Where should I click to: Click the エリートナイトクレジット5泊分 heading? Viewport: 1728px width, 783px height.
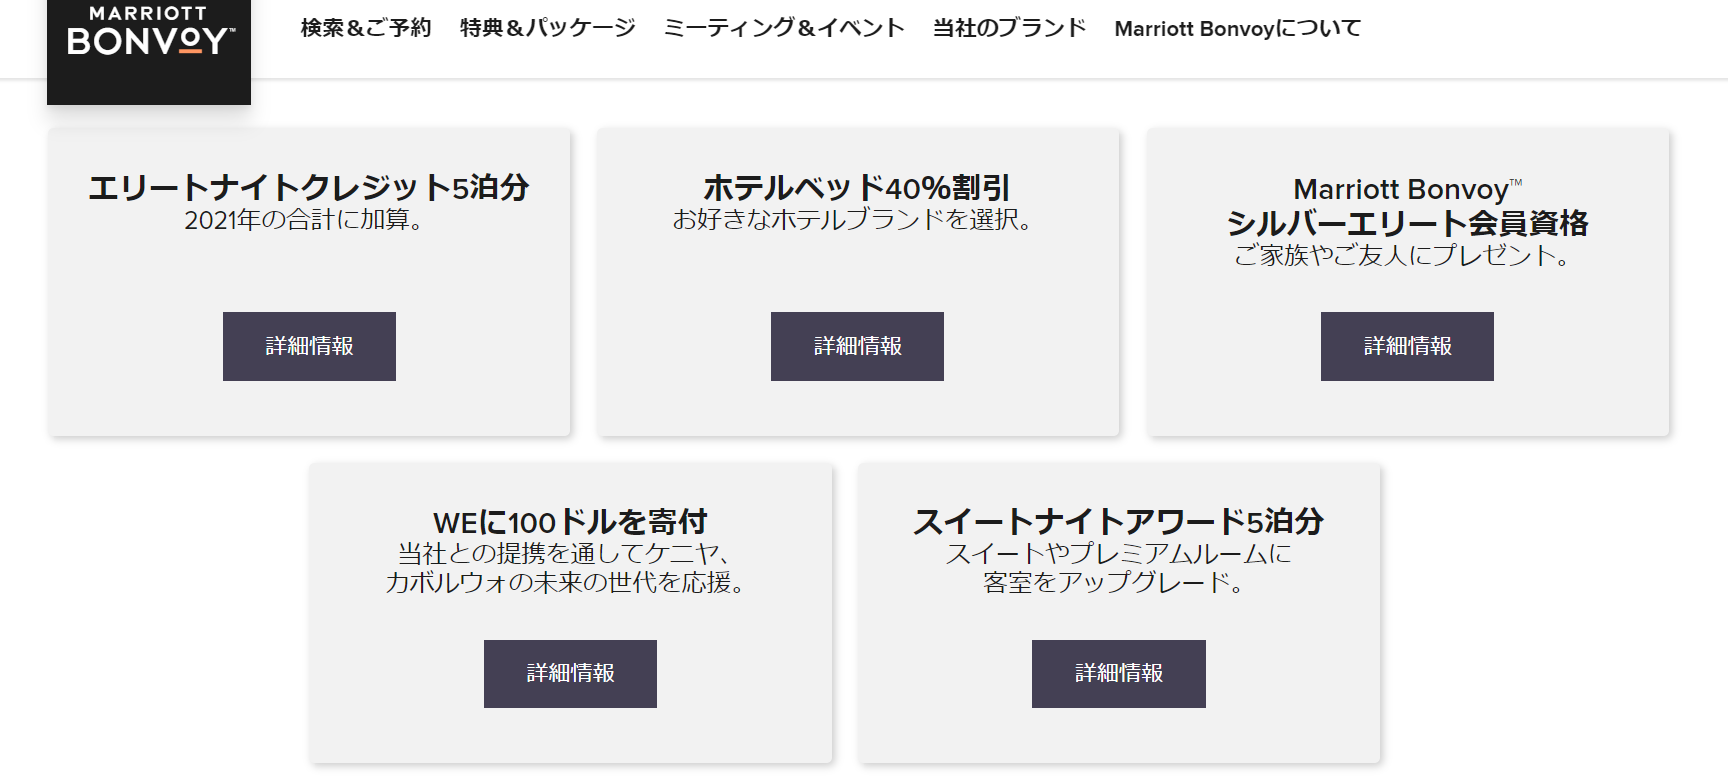click(309, 187)
